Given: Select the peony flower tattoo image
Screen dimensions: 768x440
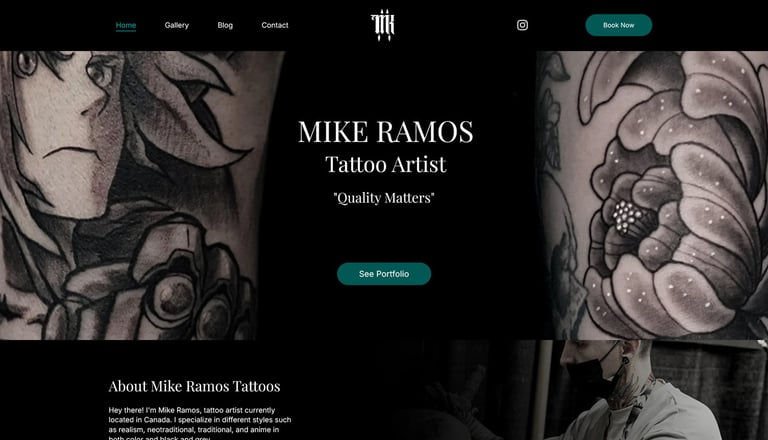Looking at the screenshot, I should (x=651, y=195).
